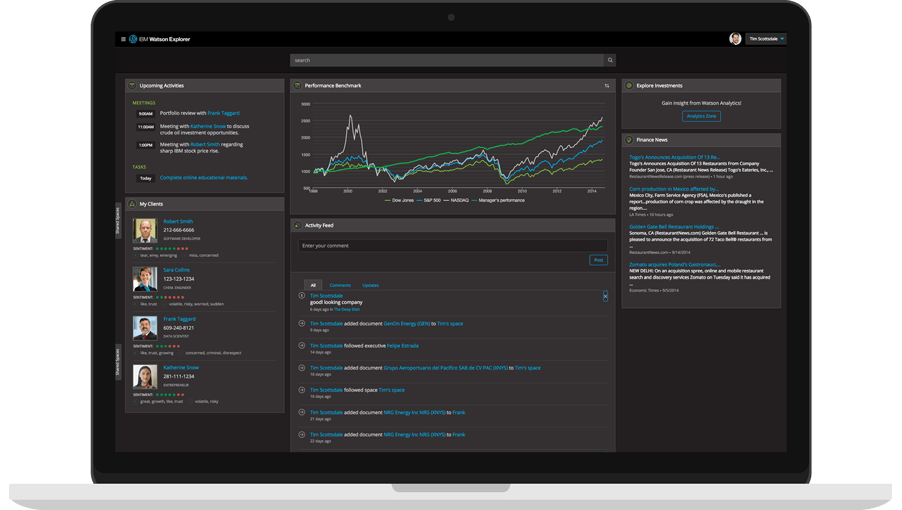The height and width of the screenshot is (510, 902).
Task: Open Shared Spaces side tab beside Katherine Snow
Action: click(118, 362)
